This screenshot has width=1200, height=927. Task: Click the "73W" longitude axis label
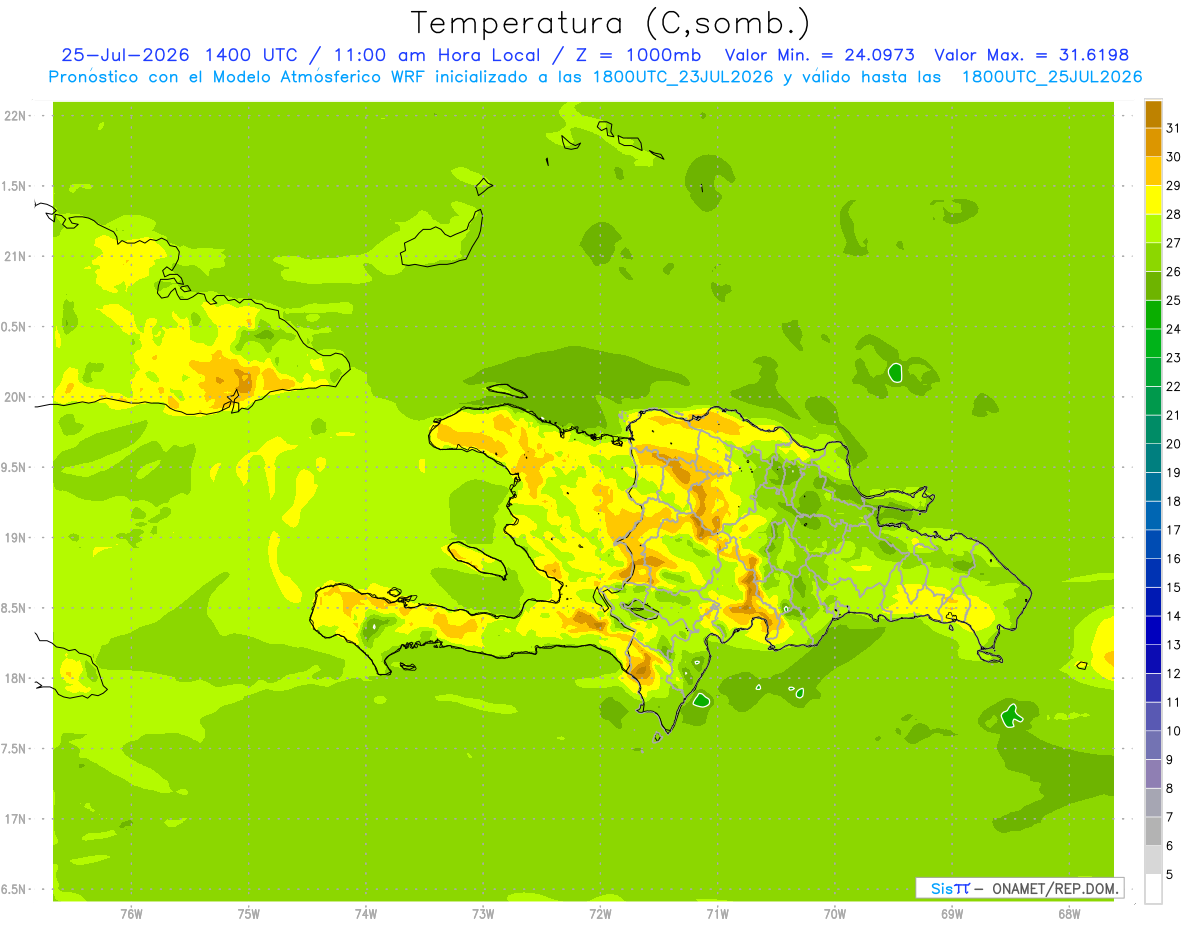pos(483,914)
